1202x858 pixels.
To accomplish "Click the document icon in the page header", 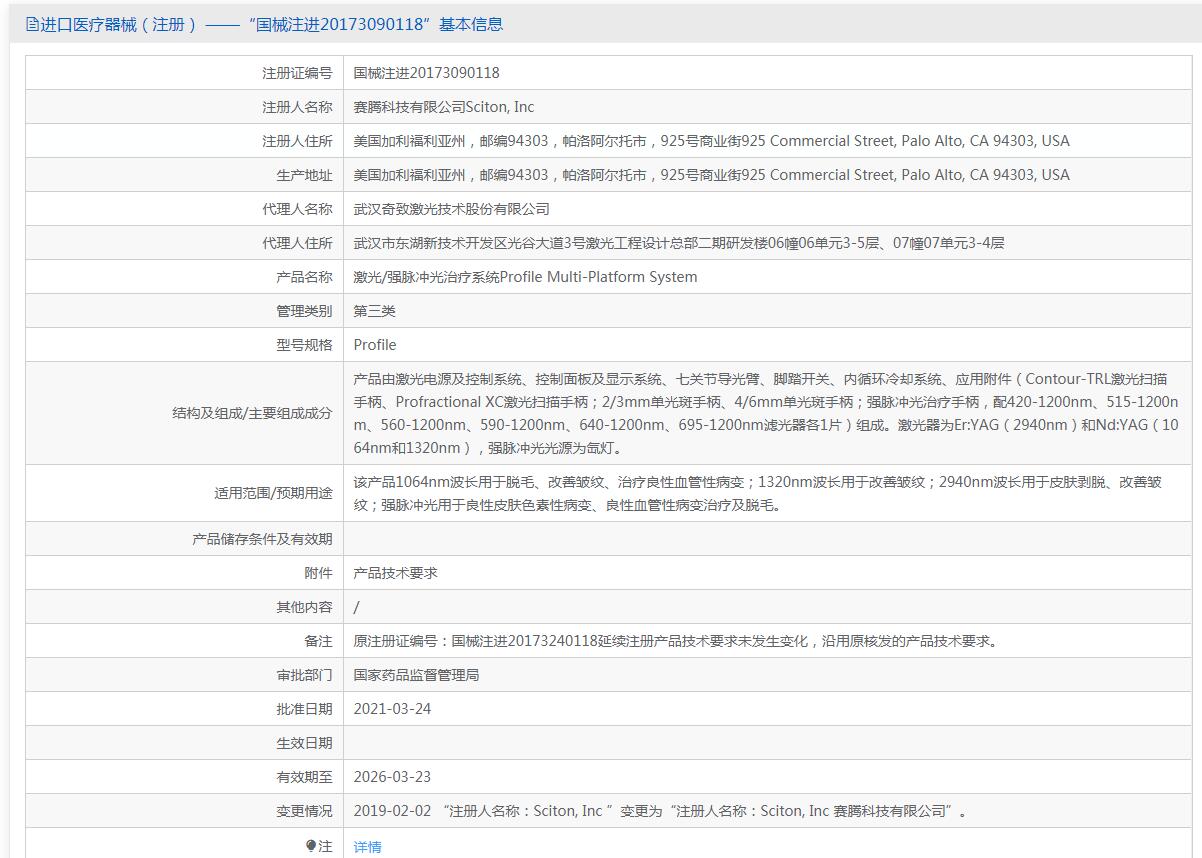I will [x=32, y=25].
